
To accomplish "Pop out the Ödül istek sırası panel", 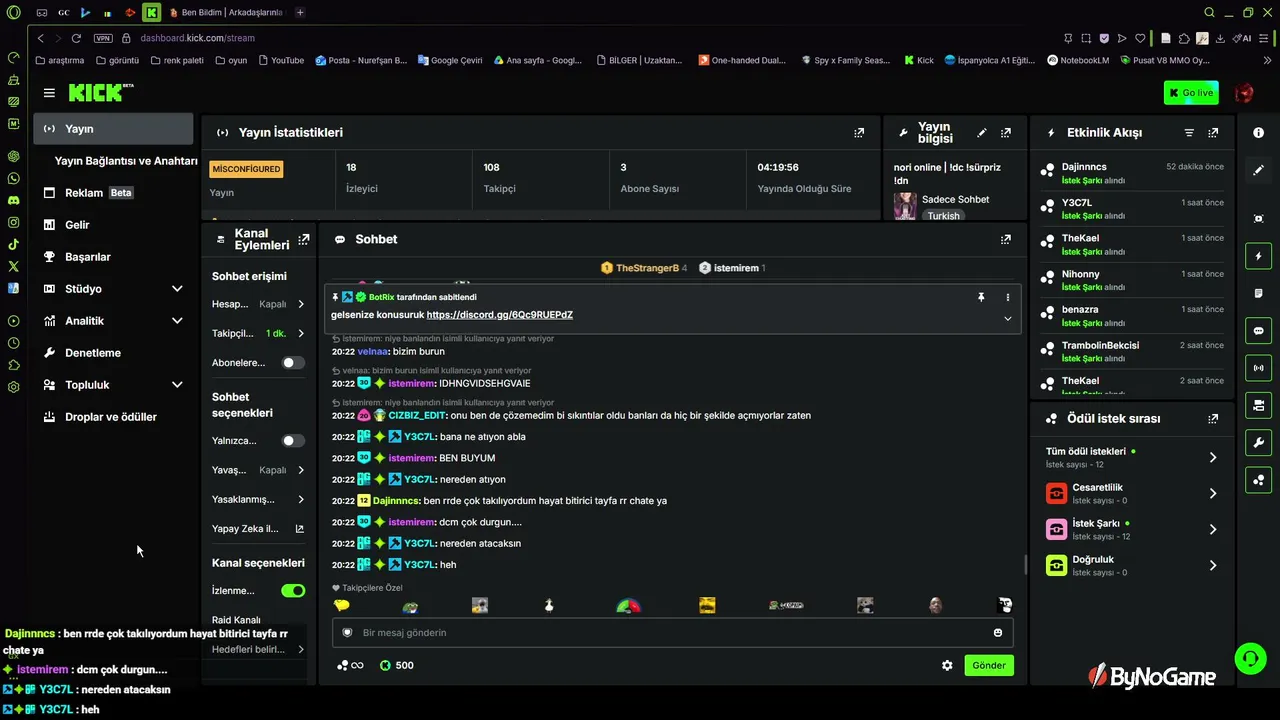I will pos(1213,419).
